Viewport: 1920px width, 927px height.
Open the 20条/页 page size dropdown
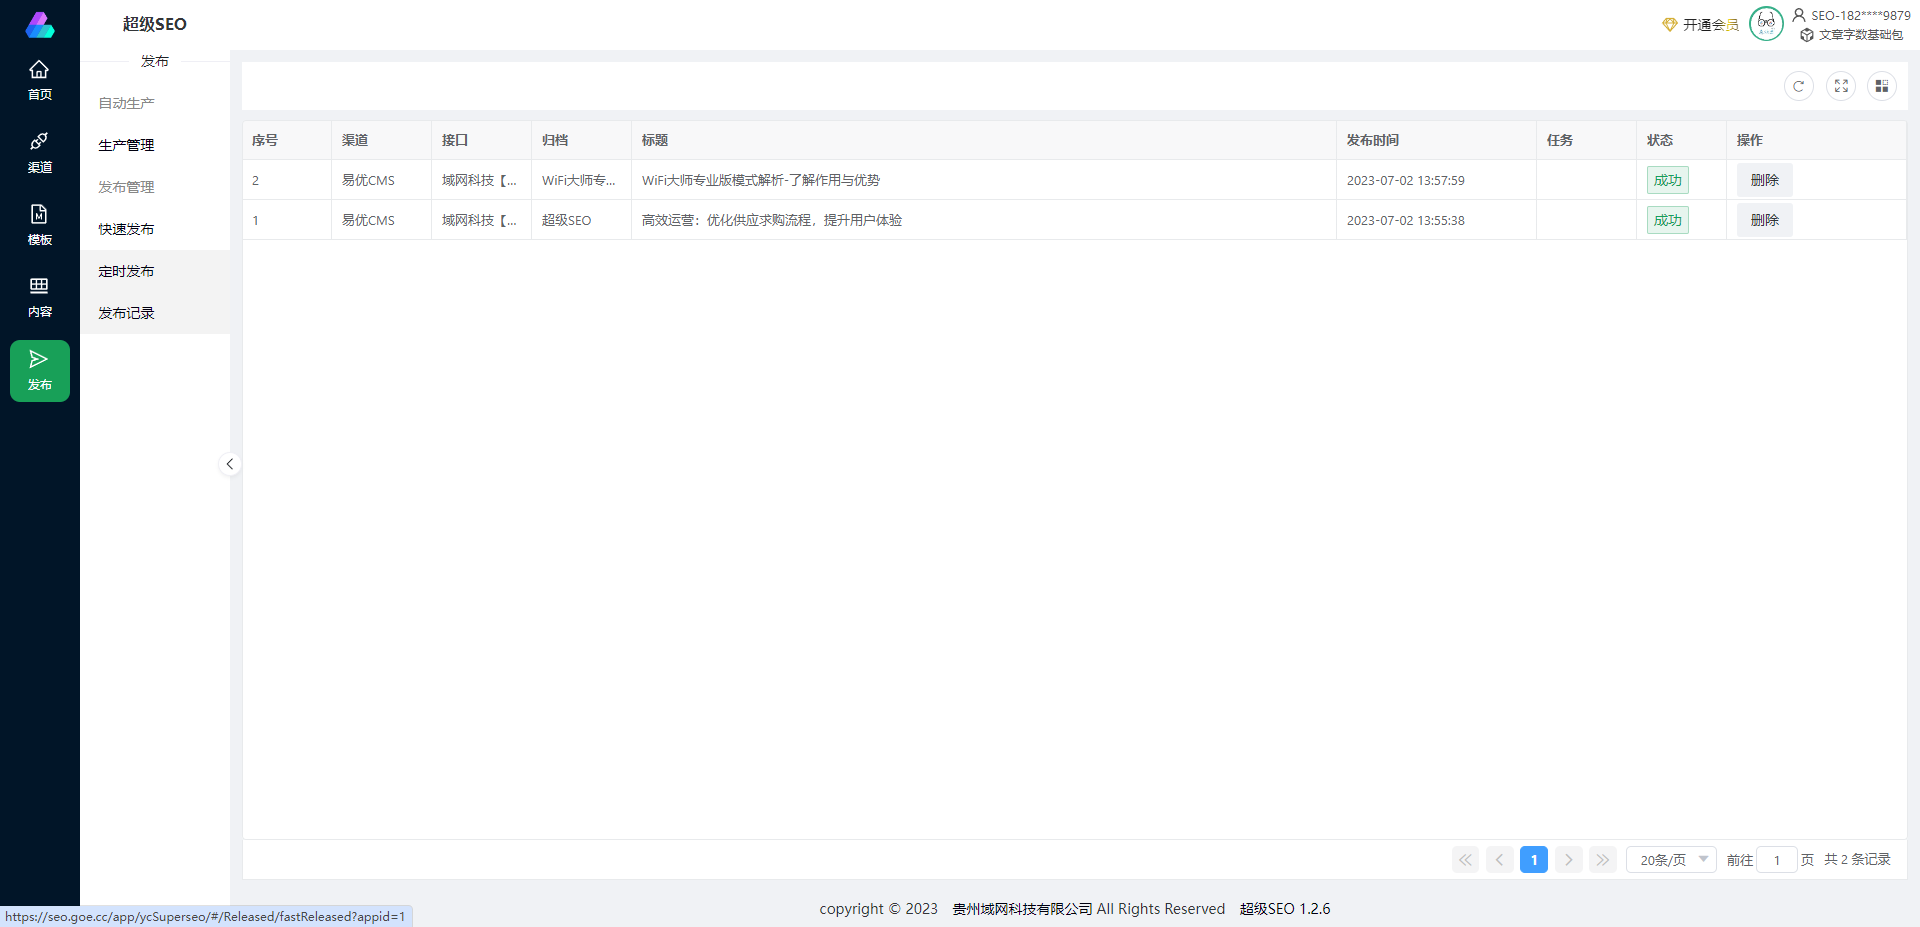click(1671, 860)
